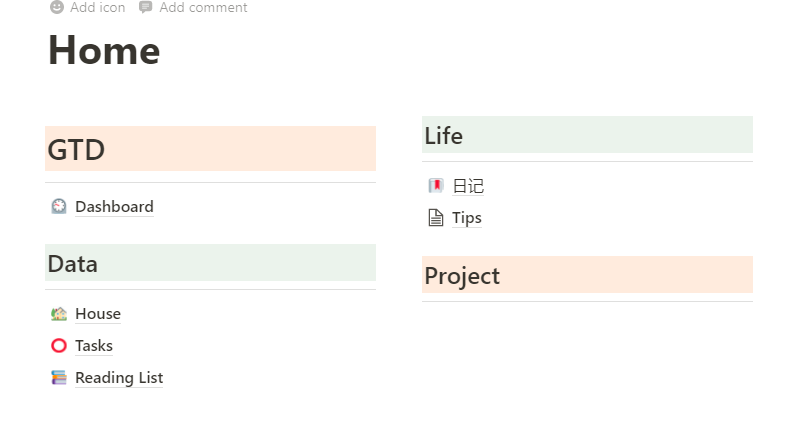This screenshot has height=426, width=788.
Task: Click the stacked books Reading List icon
Action: tap(59, 377)
